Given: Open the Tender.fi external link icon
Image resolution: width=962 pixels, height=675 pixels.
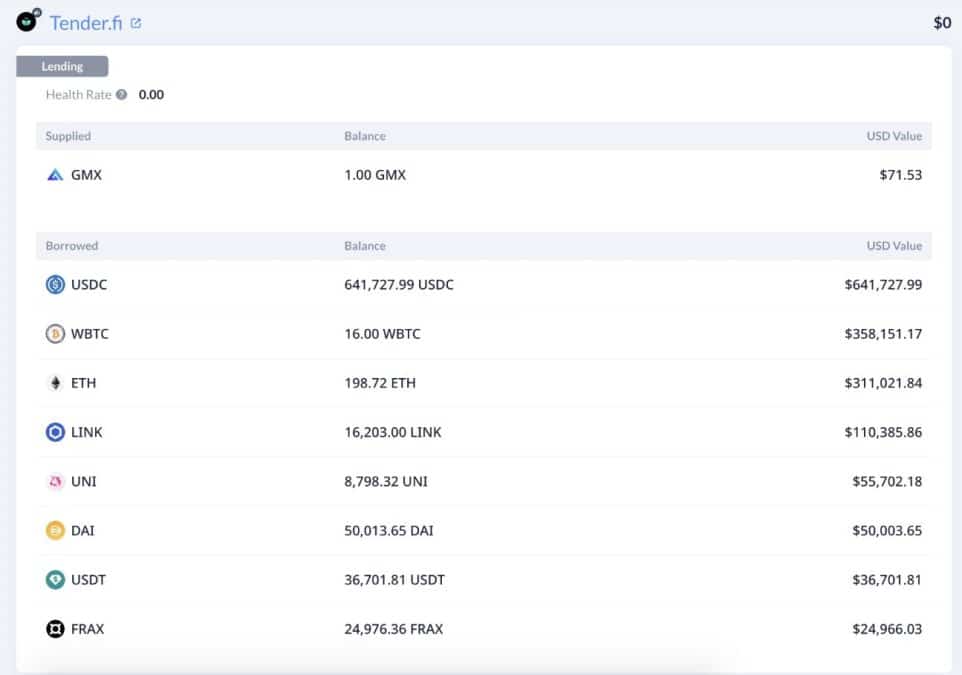Looking at the screenshot, I should click(136, 23).
